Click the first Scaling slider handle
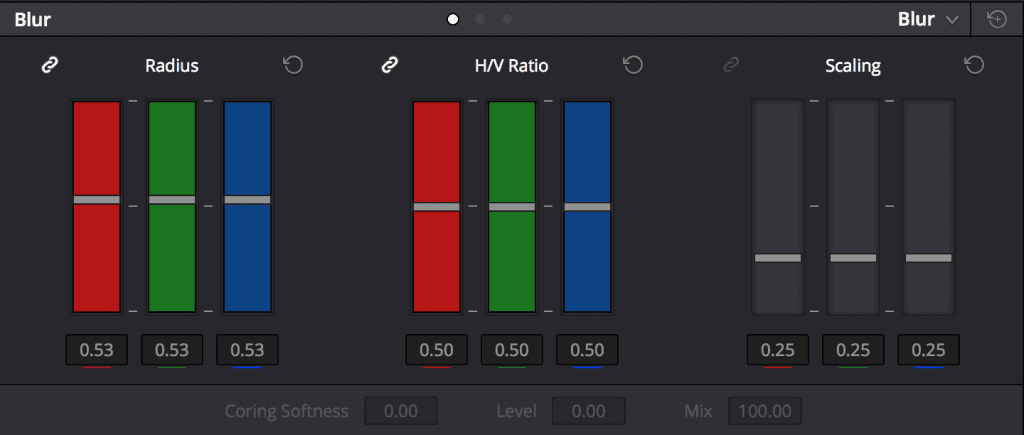The image size is (1024, 435). [778, 258]
